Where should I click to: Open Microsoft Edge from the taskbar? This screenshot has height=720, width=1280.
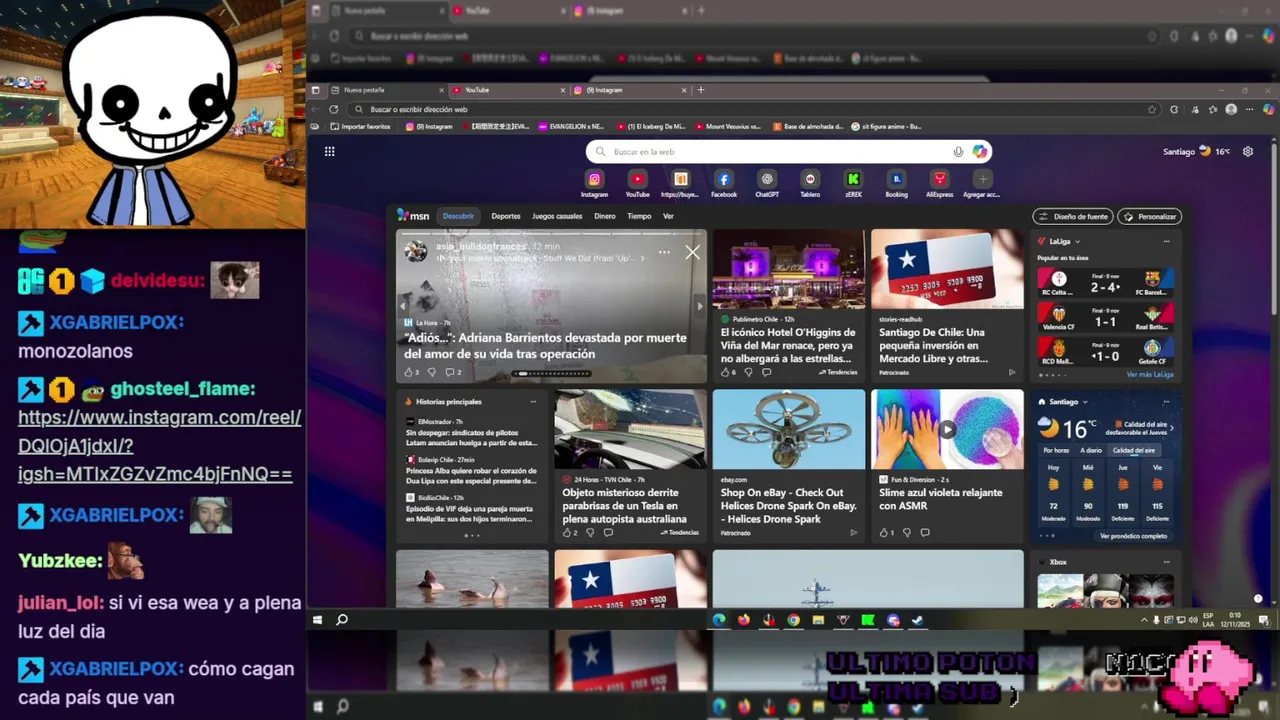click(x=719, y=620)
